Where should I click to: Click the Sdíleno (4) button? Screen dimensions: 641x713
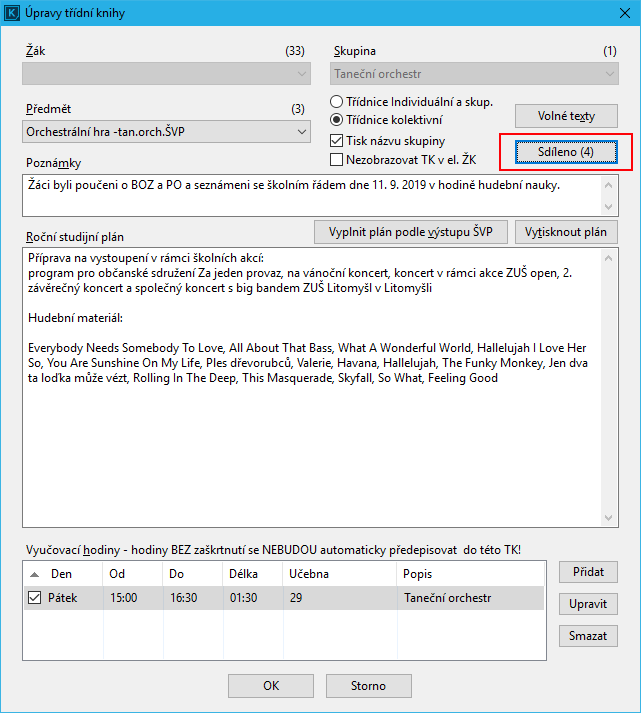tap(566, 151)
